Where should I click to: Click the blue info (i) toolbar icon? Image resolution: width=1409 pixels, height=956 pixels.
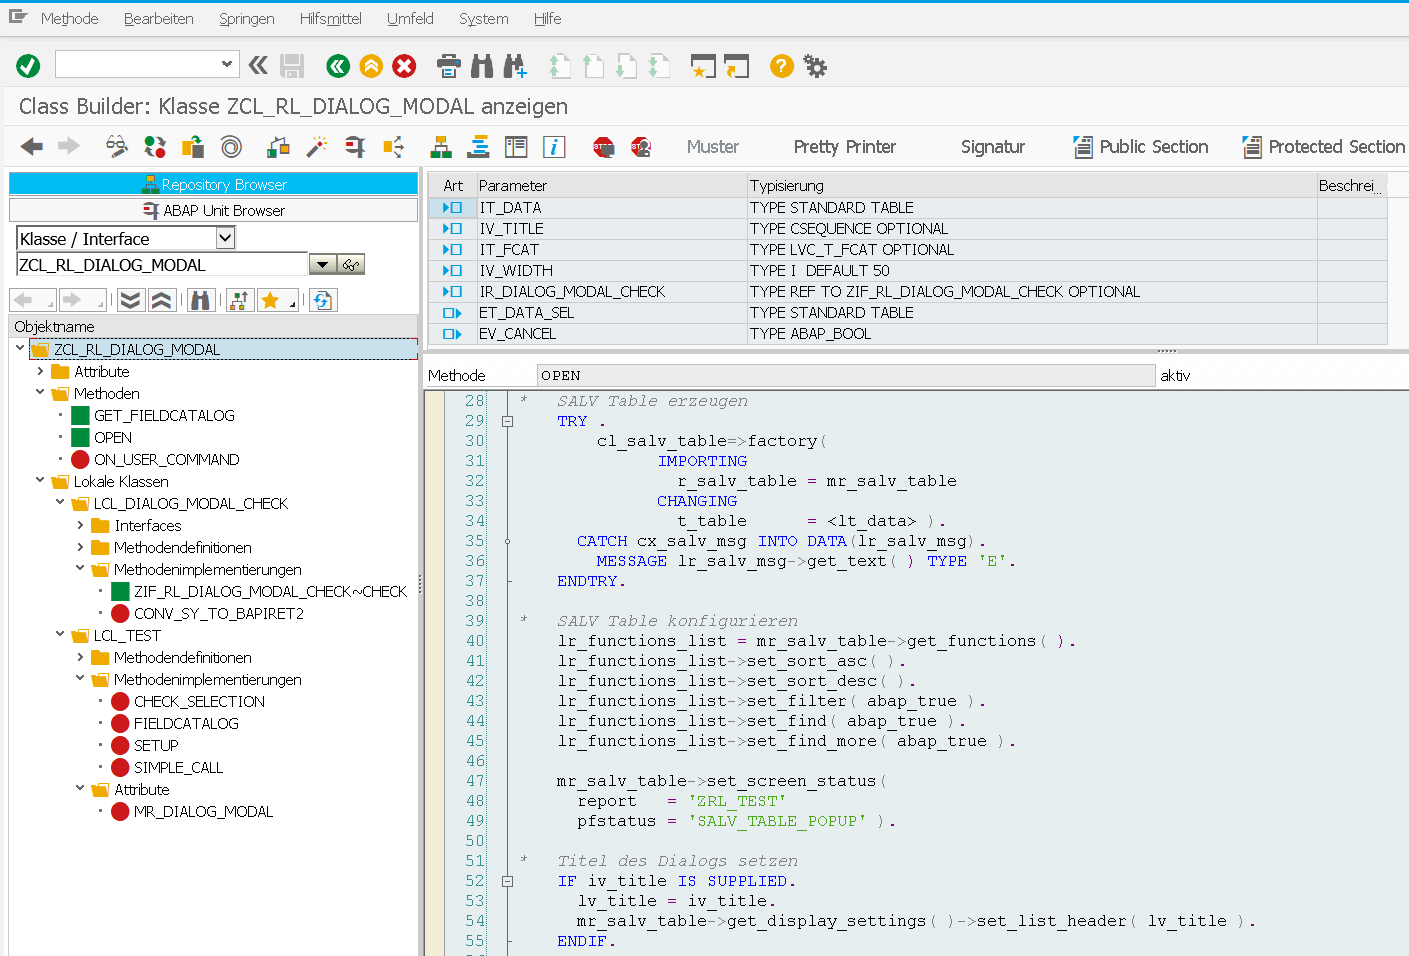553,146
